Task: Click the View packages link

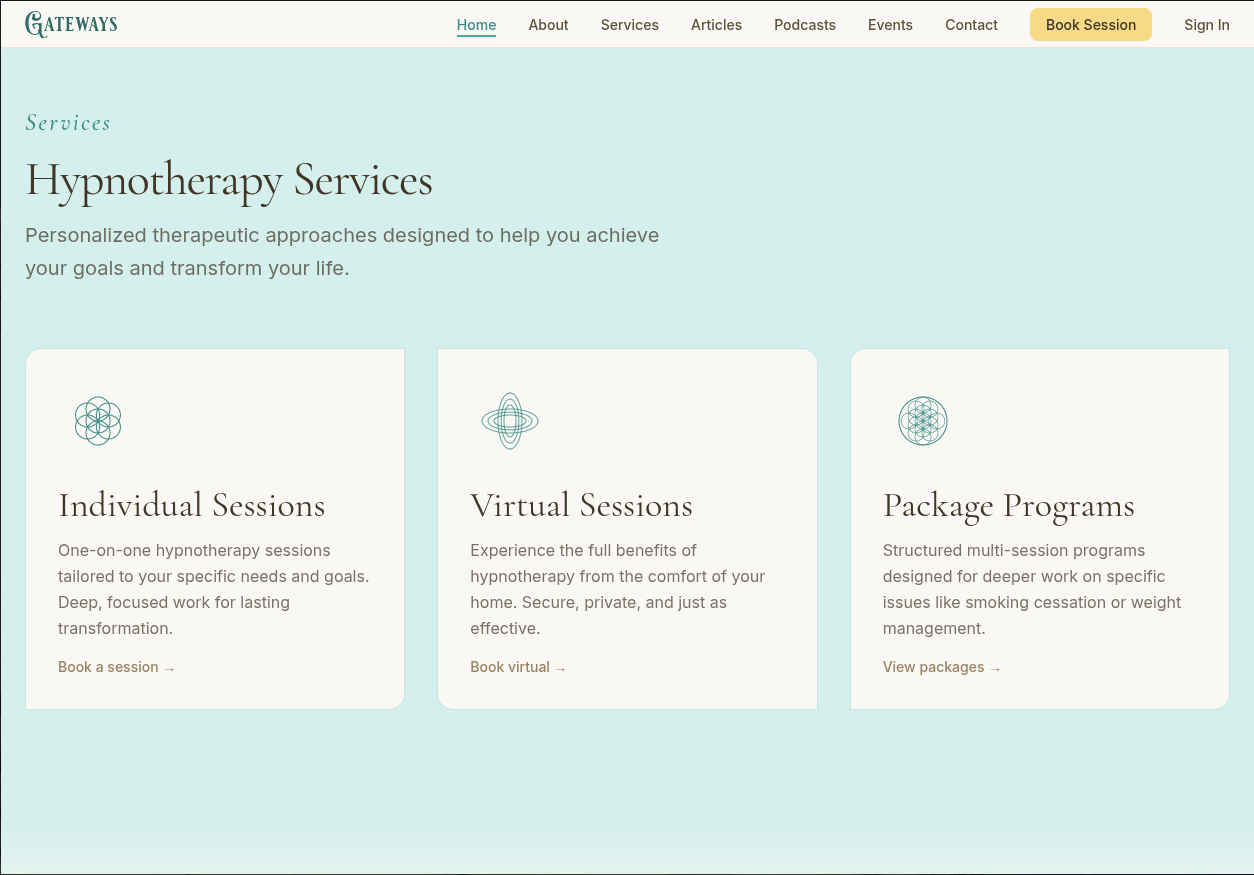Action: coord(942,667)
